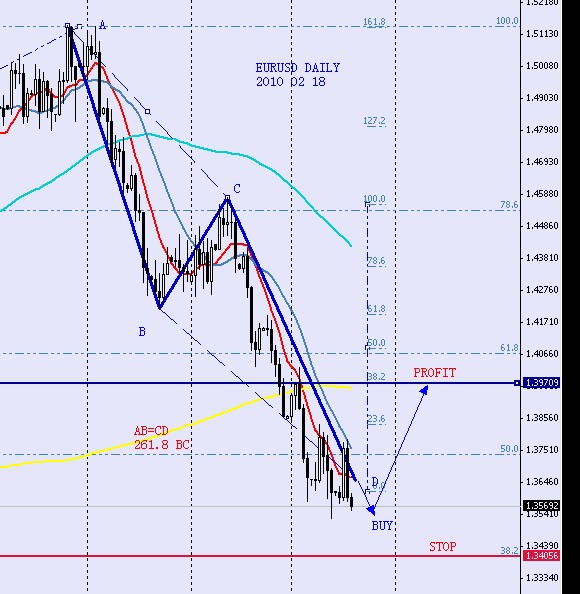
Task: Click the 23.6 Fibonacci level label
Action: click(376, 419)
